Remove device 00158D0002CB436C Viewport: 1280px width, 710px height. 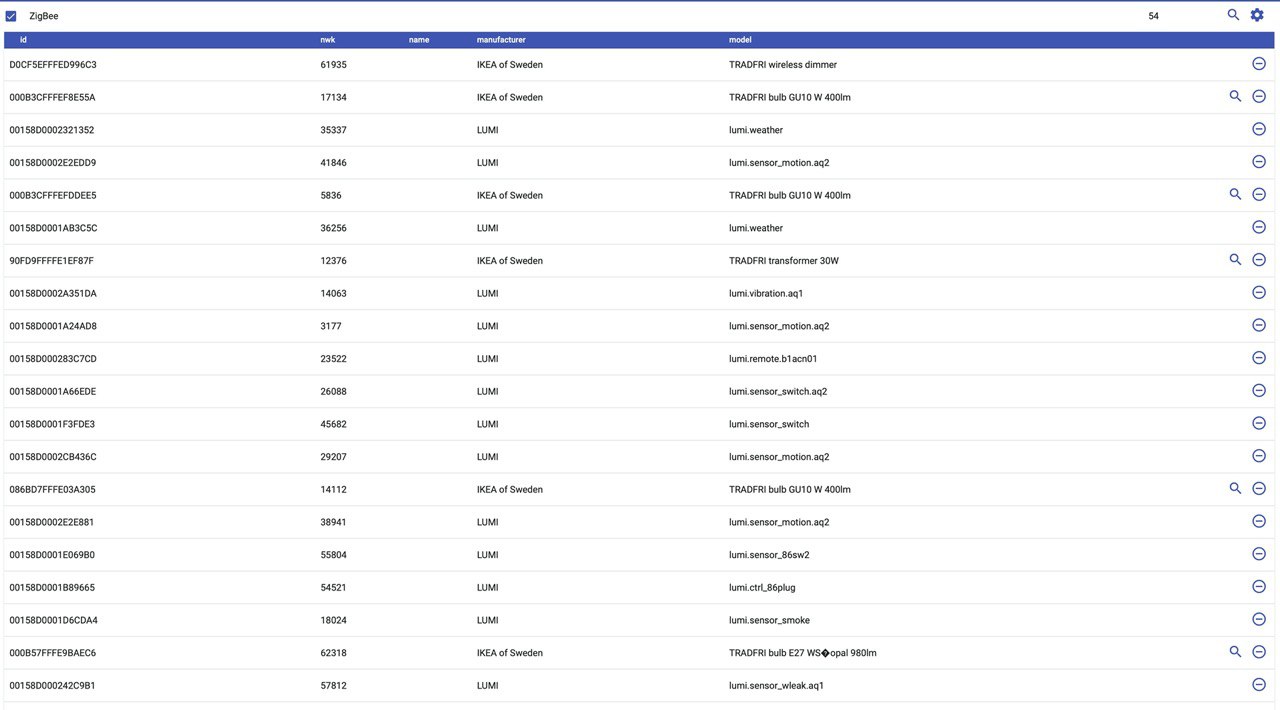point(1259,455)
